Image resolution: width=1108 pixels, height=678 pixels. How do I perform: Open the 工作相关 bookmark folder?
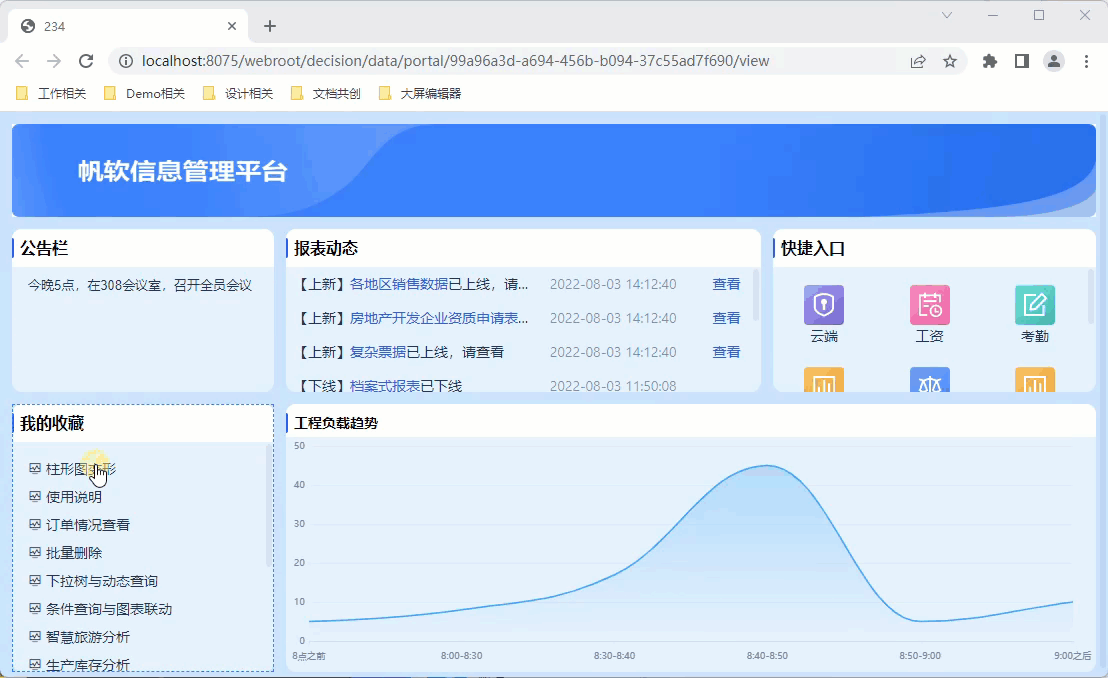[51, 93]
